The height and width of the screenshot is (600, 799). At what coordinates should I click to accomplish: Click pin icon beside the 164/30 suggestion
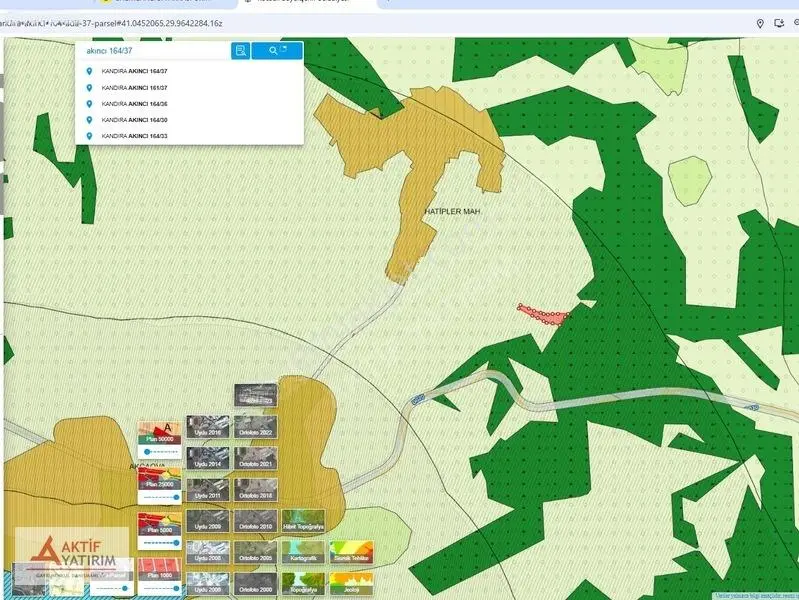pos(89,120)
